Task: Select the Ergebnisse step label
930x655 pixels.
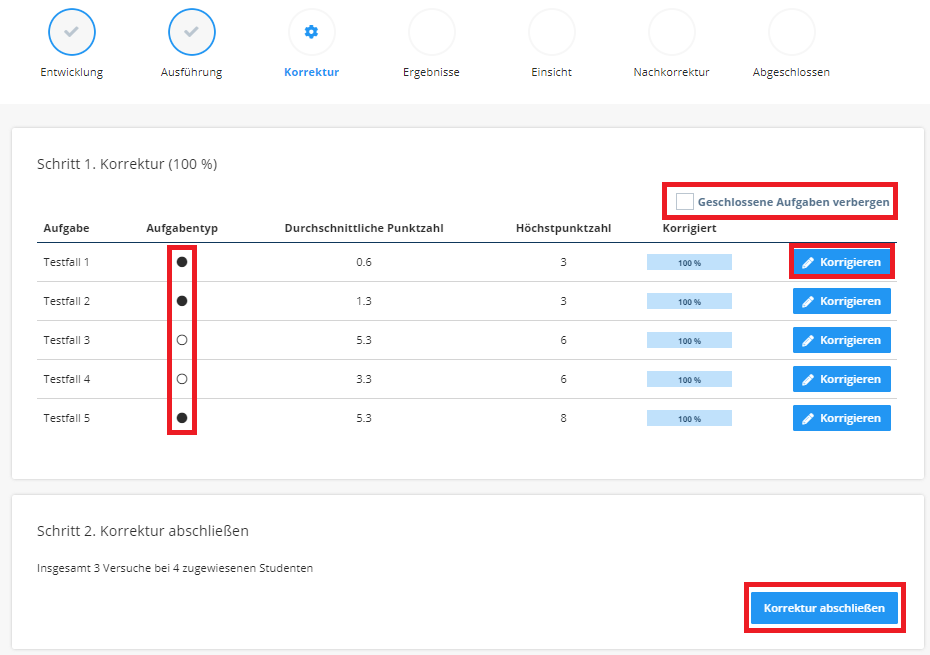Action: click(431, 73)
